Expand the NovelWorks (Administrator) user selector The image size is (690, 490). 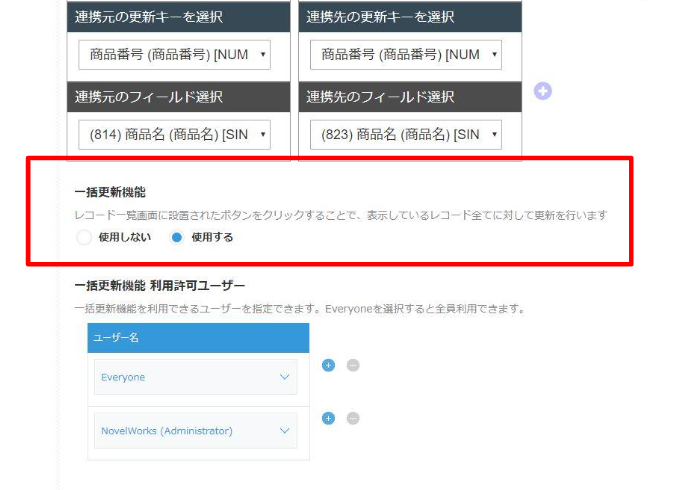(x=195, y=431)
